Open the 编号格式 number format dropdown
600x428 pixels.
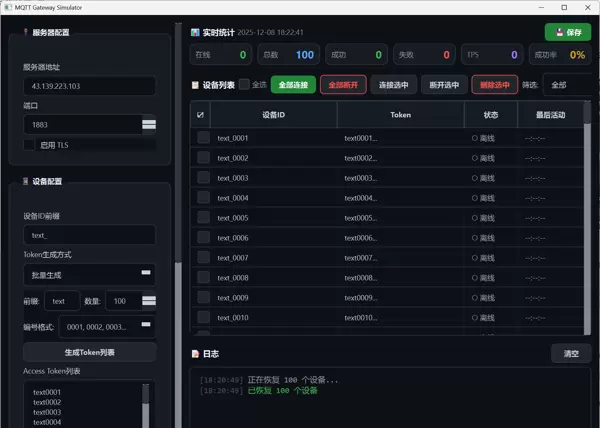(106, 326)
